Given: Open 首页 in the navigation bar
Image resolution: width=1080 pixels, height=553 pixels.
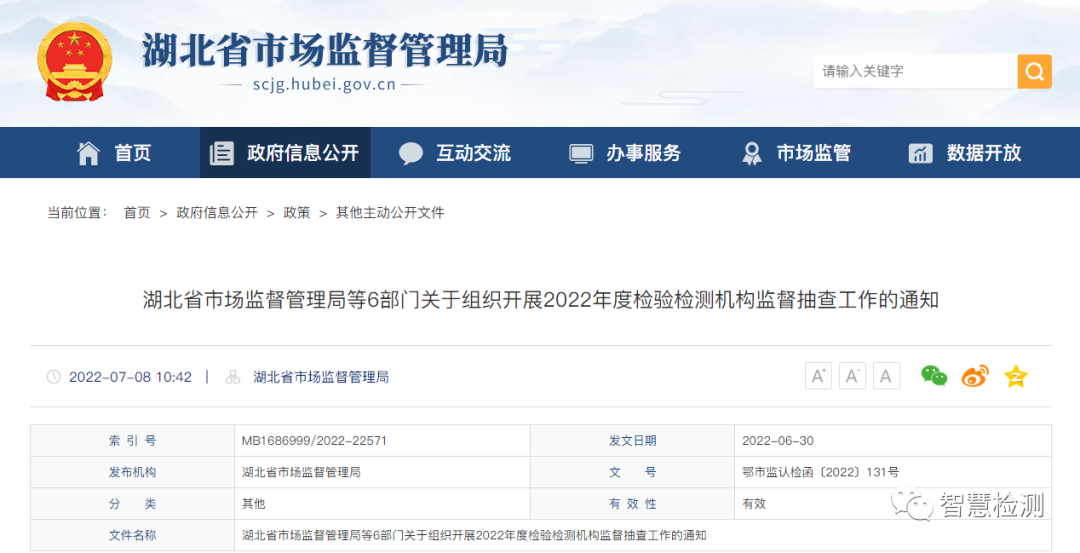Looking at the screenshot, I should [x=115, y=153].
